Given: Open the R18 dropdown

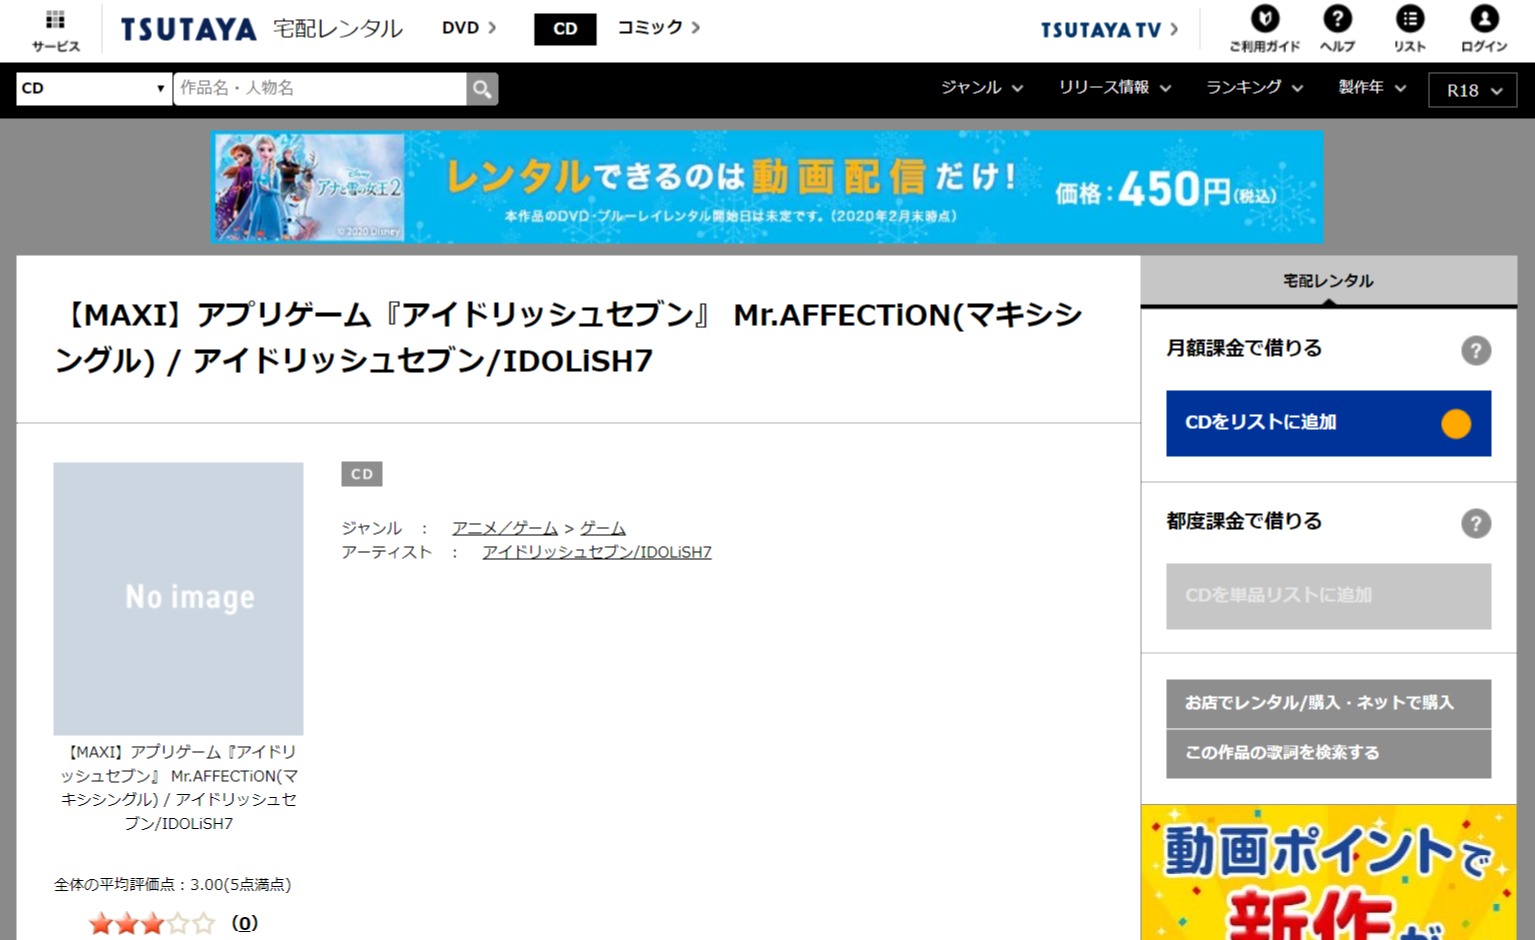Looking at the screenshot, I should (x=1473, y=90).
